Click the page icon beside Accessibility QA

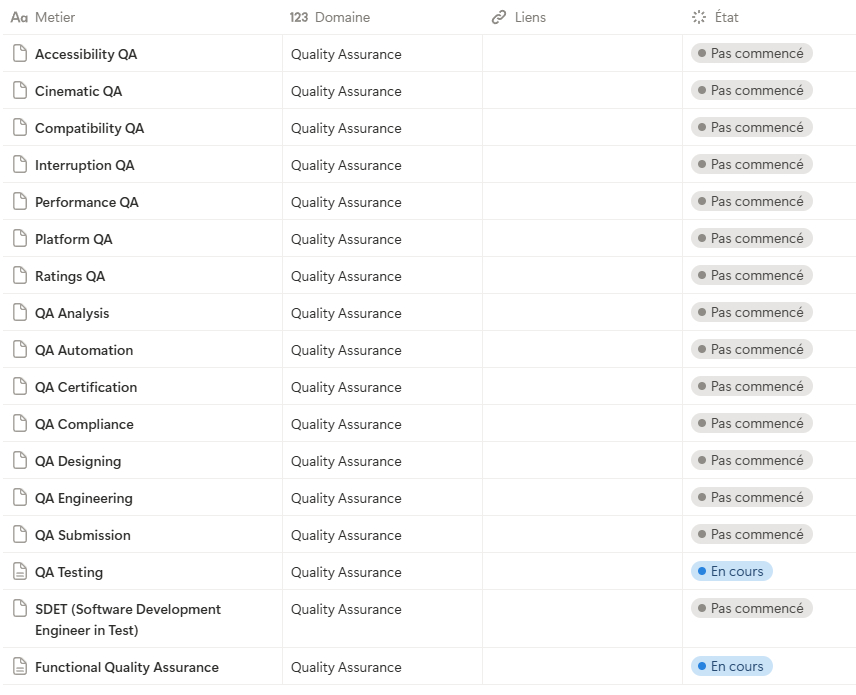(19, 54)
